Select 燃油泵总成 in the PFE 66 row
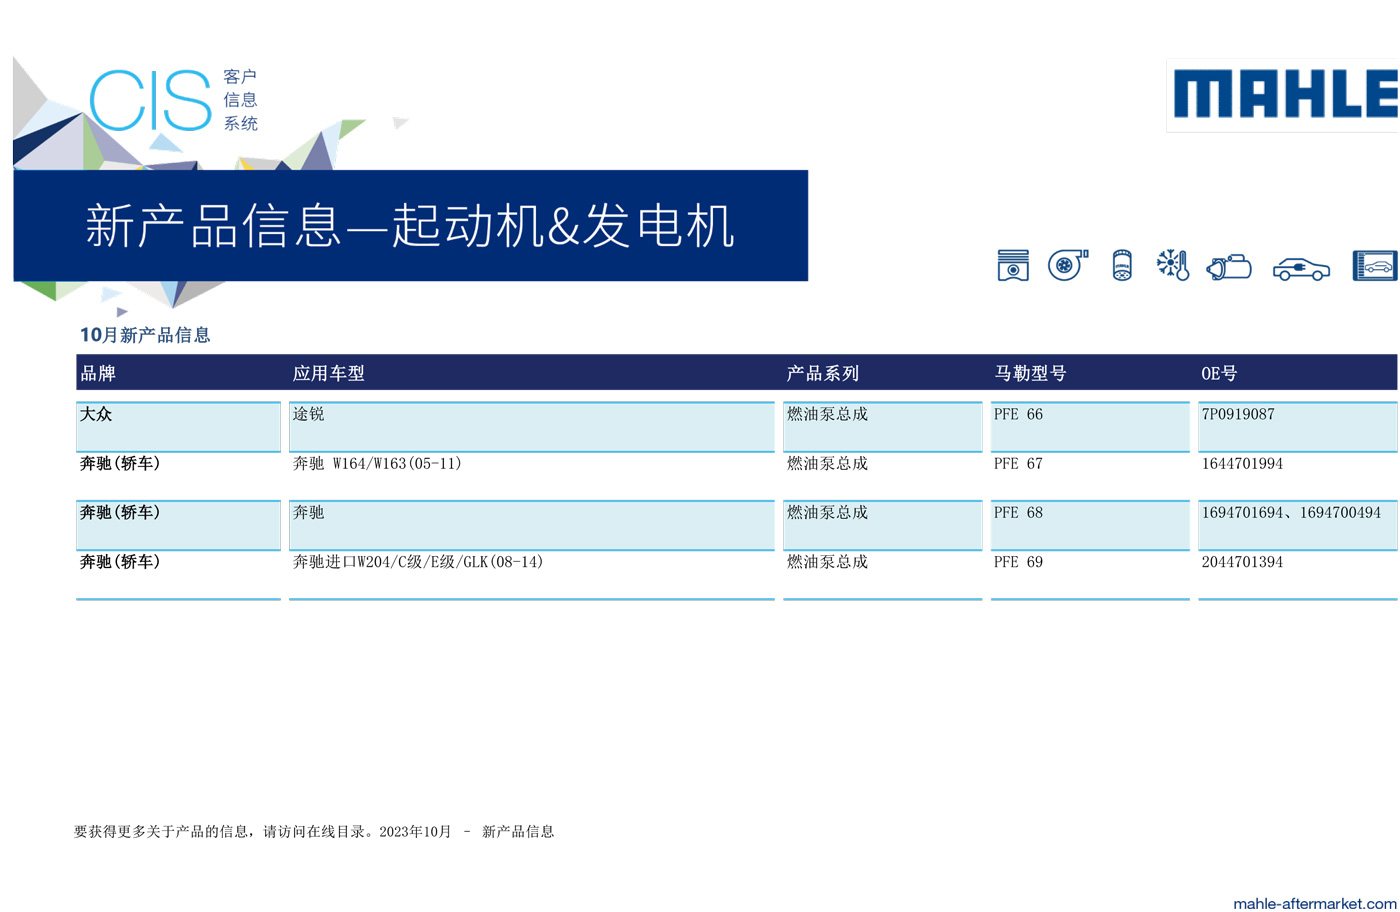This screenshot has height=912, width=1400. tap(882, 427)
